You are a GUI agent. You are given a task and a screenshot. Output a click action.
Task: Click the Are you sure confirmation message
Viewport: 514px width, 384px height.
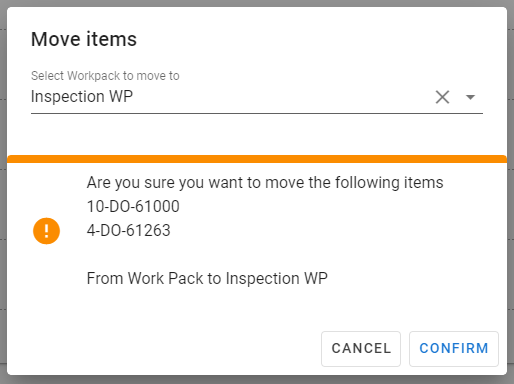[x=265, y=183]
